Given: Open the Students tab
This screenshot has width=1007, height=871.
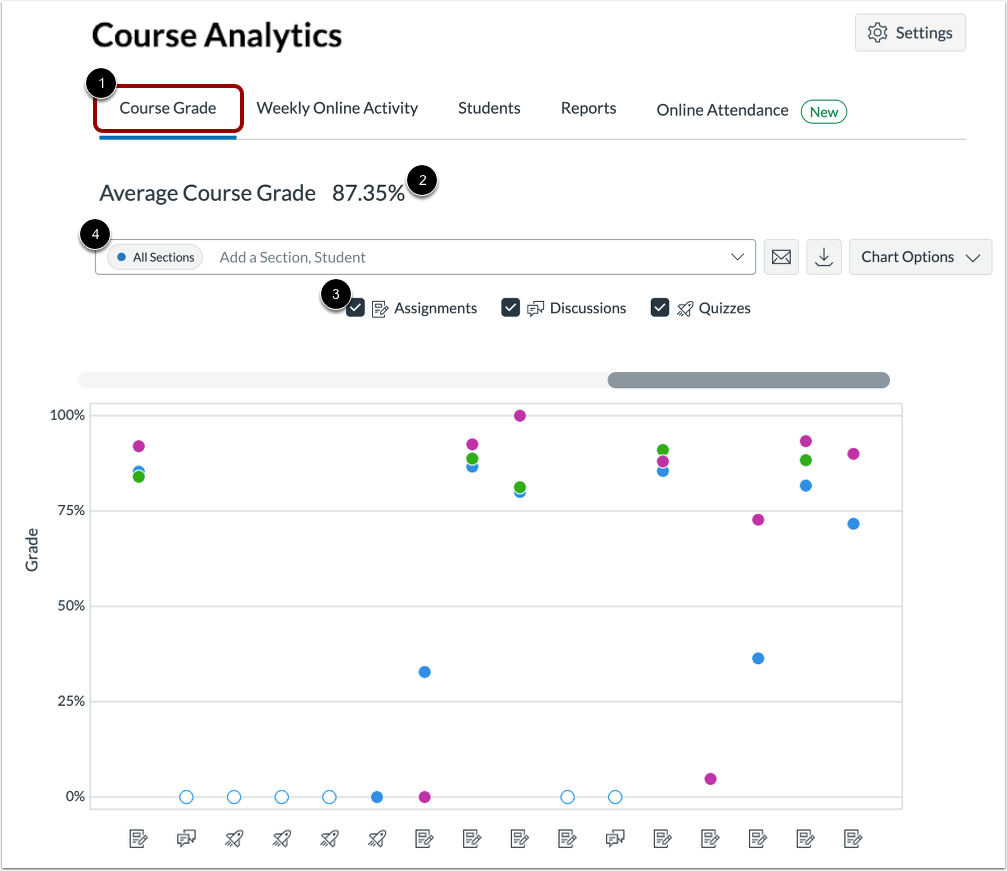Looking at the screenshot, I should [488, 108].
